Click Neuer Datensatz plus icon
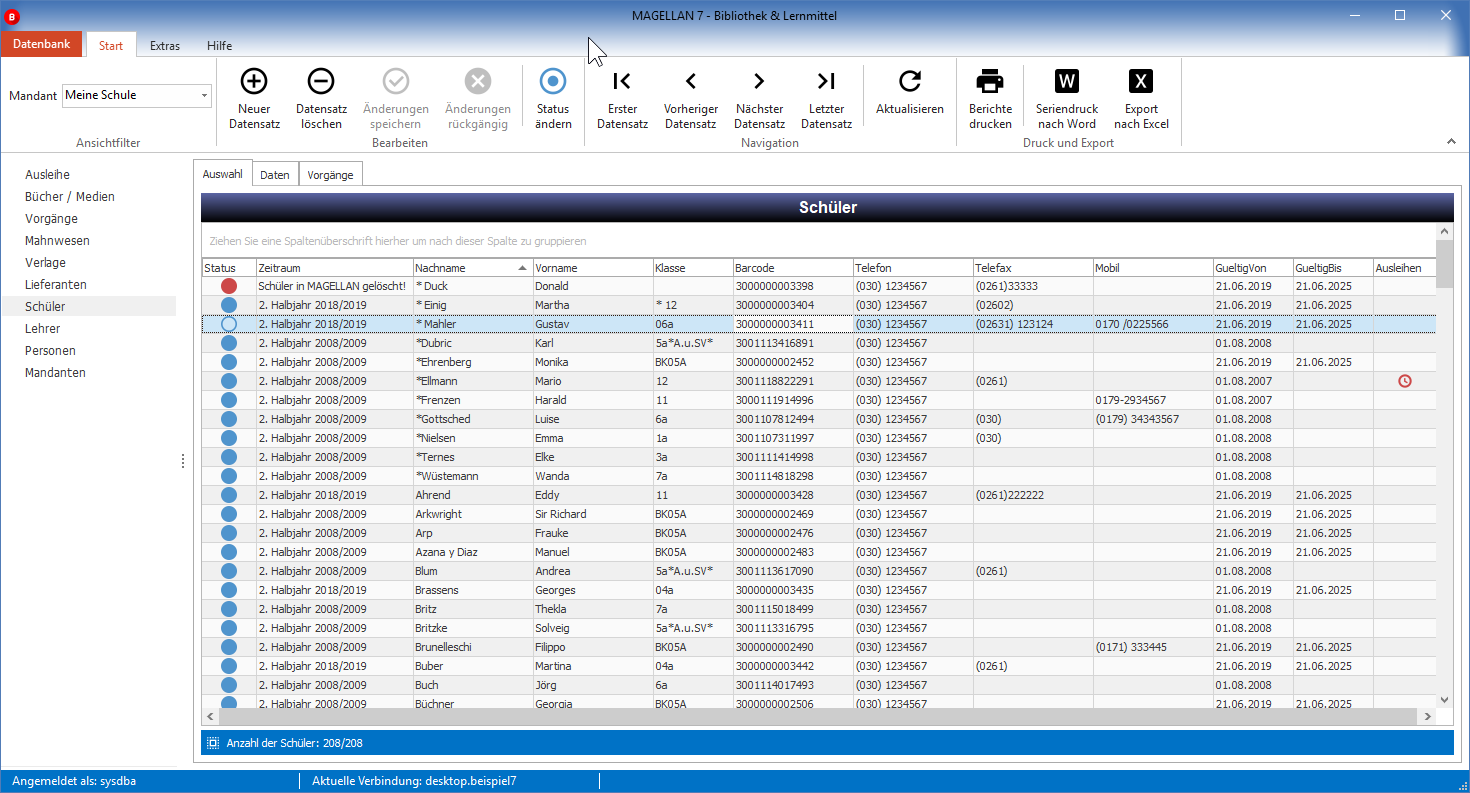 254,81
